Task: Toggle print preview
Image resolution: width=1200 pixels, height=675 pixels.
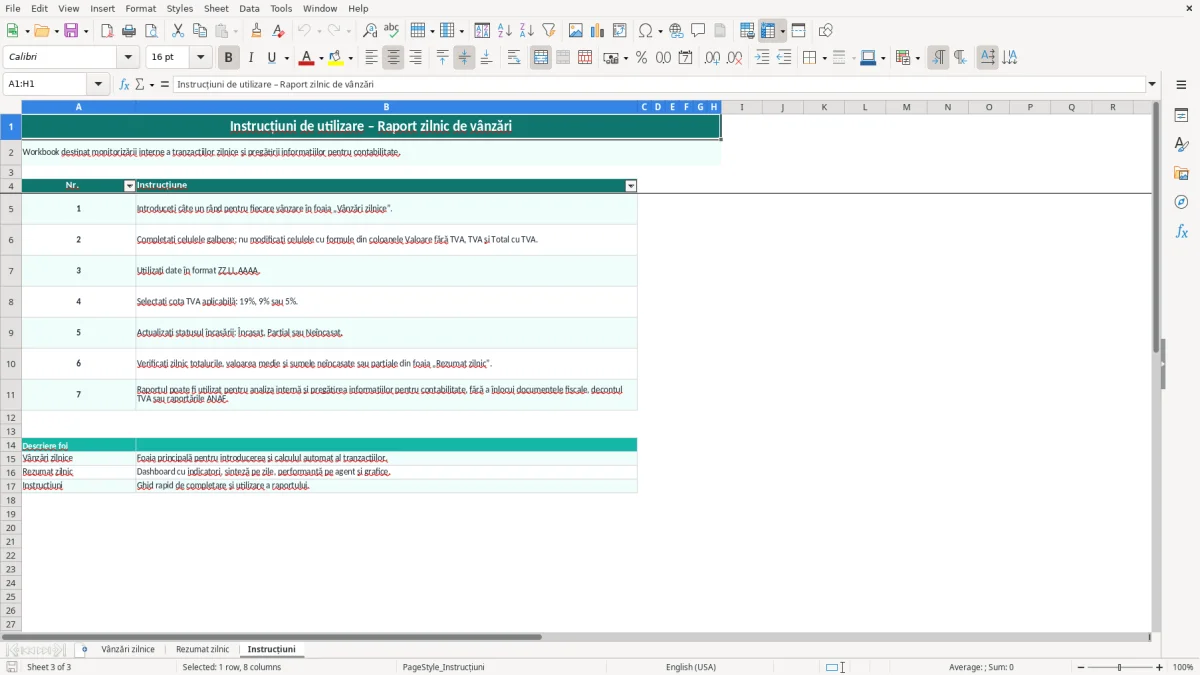Action: pos(151,31)
